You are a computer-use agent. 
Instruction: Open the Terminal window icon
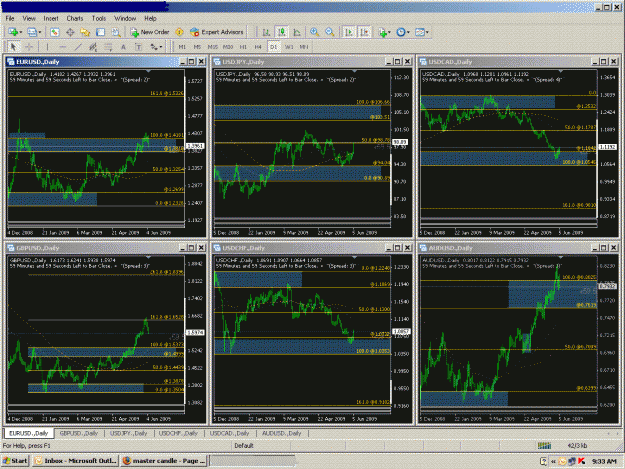point(100,32)
